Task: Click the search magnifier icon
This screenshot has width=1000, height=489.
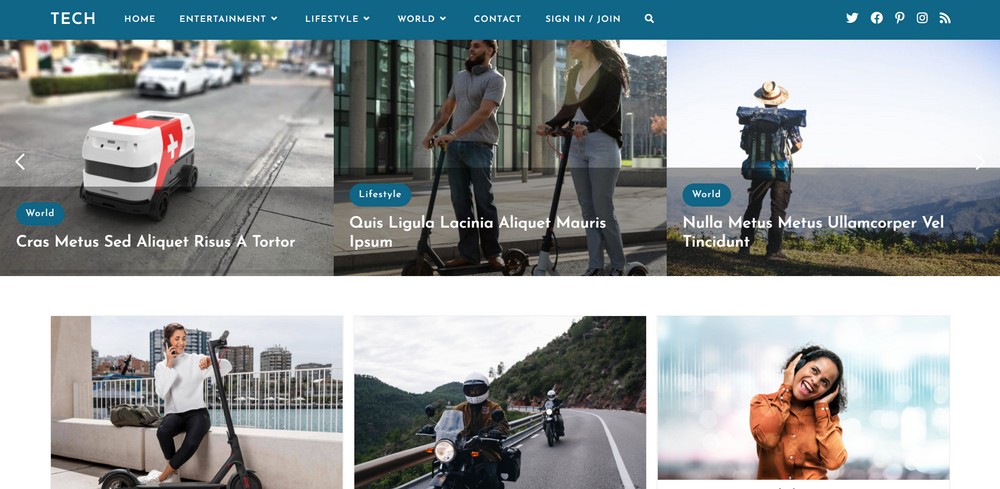Action: [x=649, y=18]
